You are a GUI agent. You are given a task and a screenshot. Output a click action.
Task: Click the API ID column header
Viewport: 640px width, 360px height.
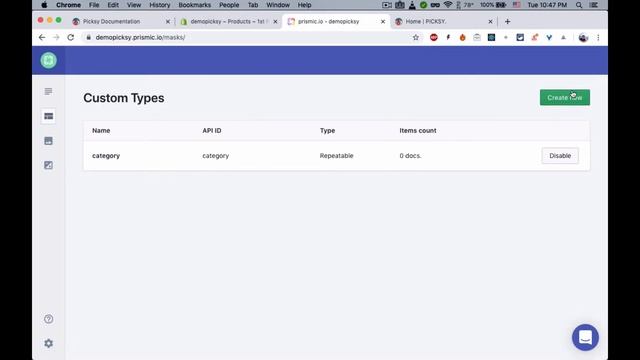(212, 131)
